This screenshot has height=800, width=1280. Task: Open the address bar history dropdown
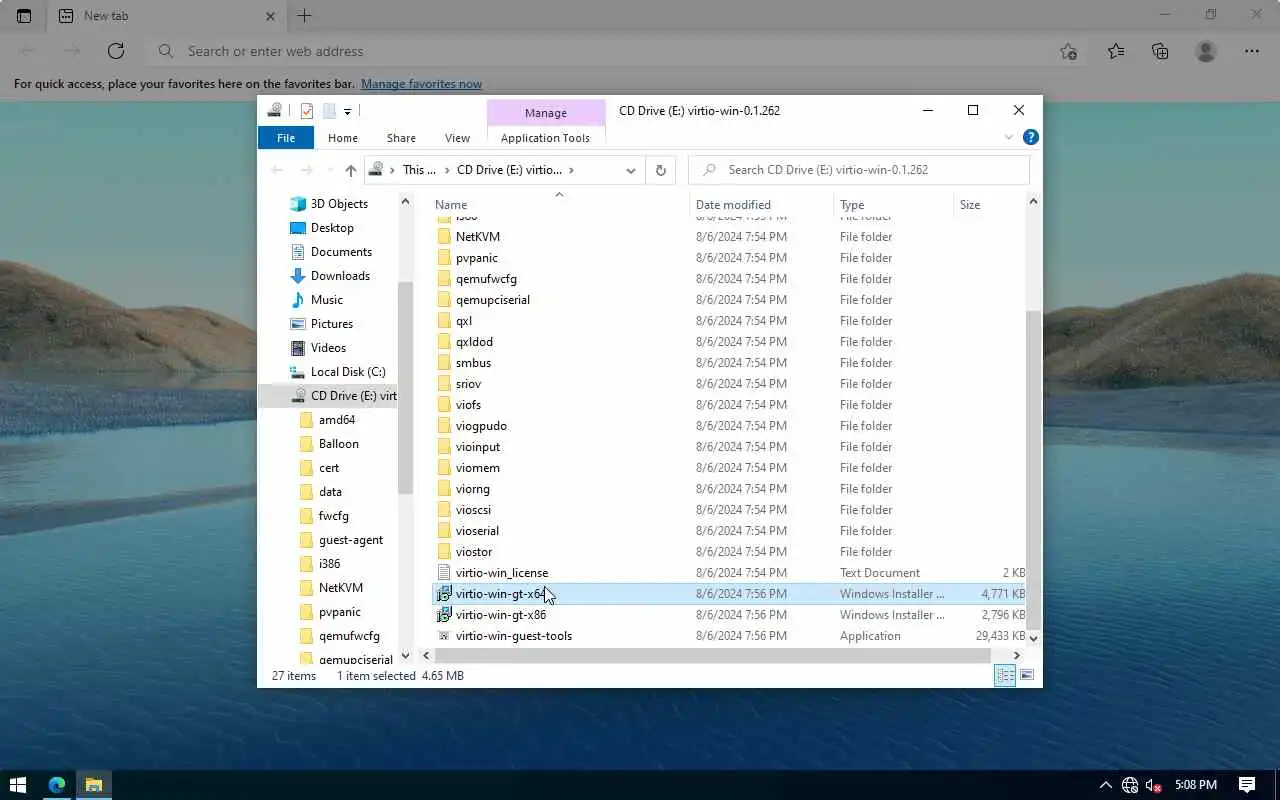click(x=630, y=170)
